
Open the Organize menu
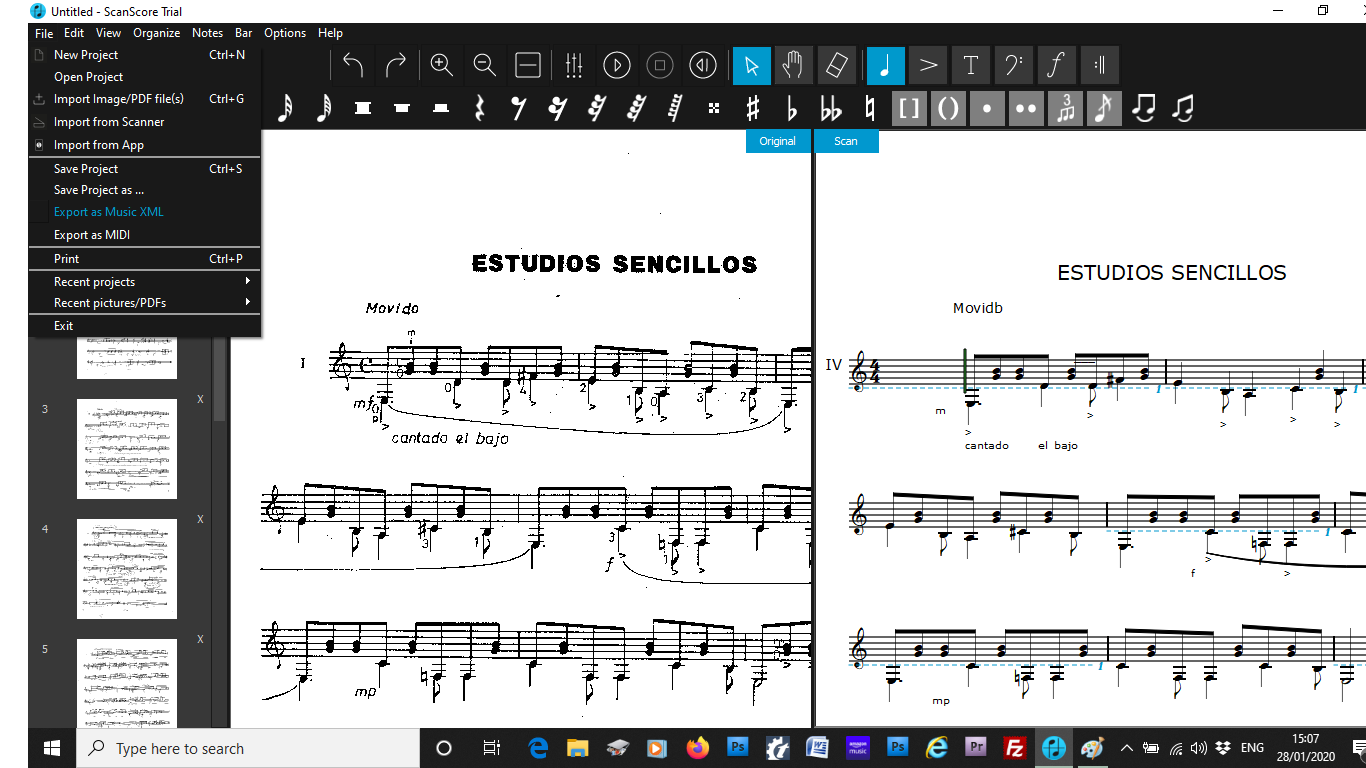coord(157,33)
